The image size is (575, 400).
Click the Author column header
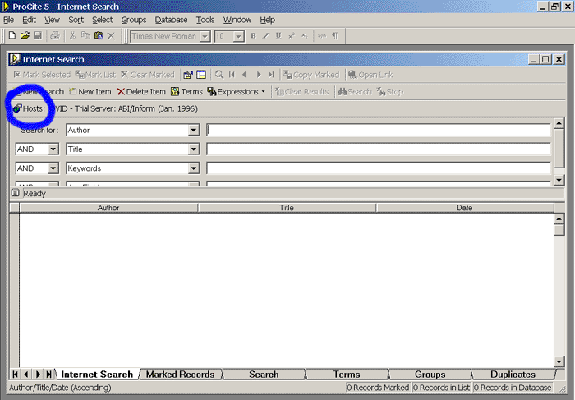coord(109,208)
